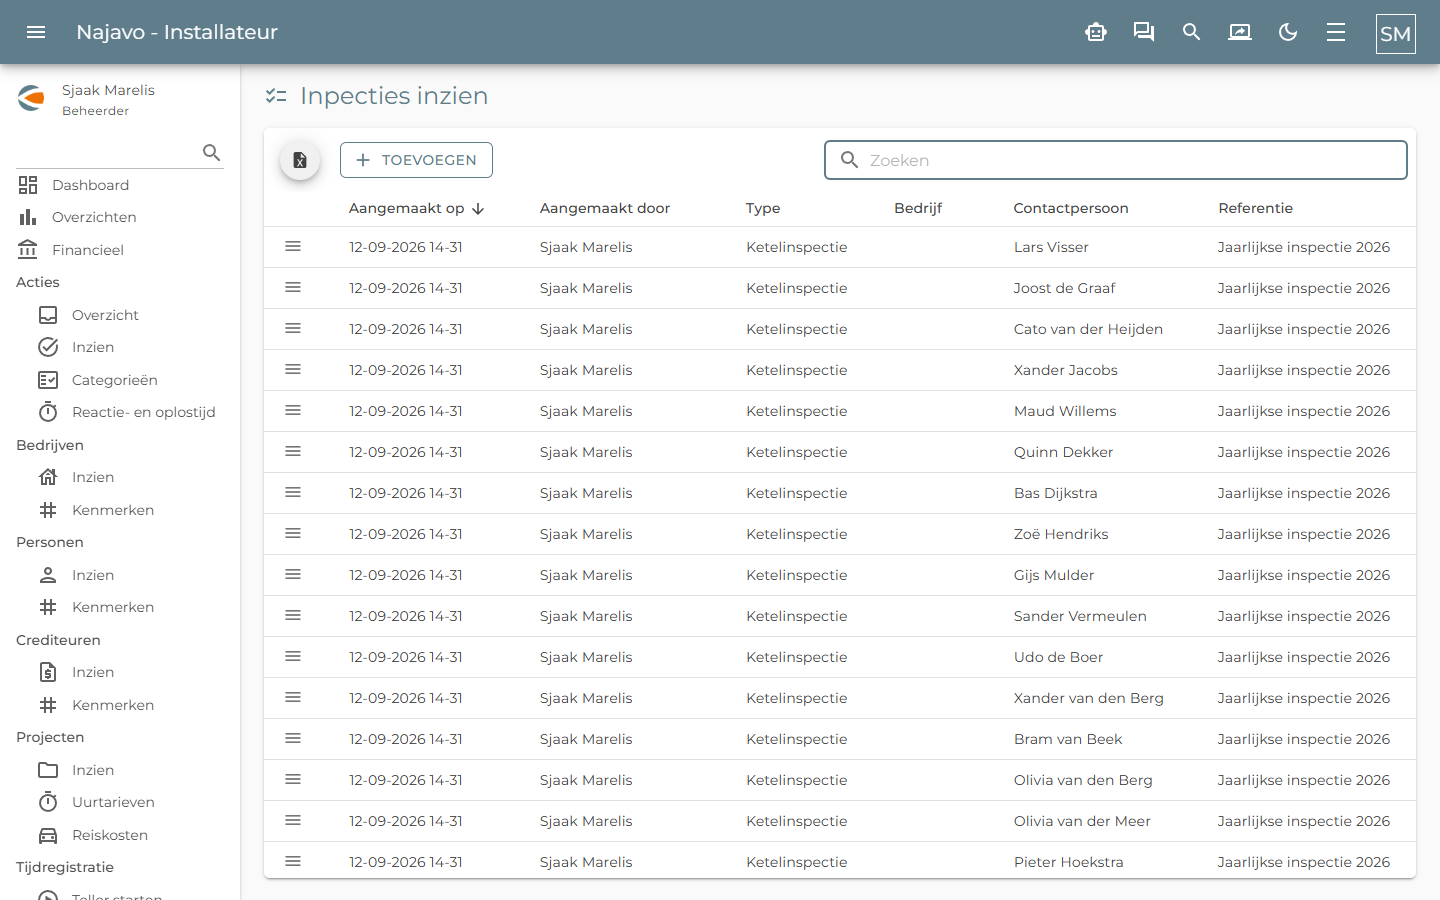The image size is (1440, 900).
Task: Open row menu for Sander Vermeulen
Action: 293,615
